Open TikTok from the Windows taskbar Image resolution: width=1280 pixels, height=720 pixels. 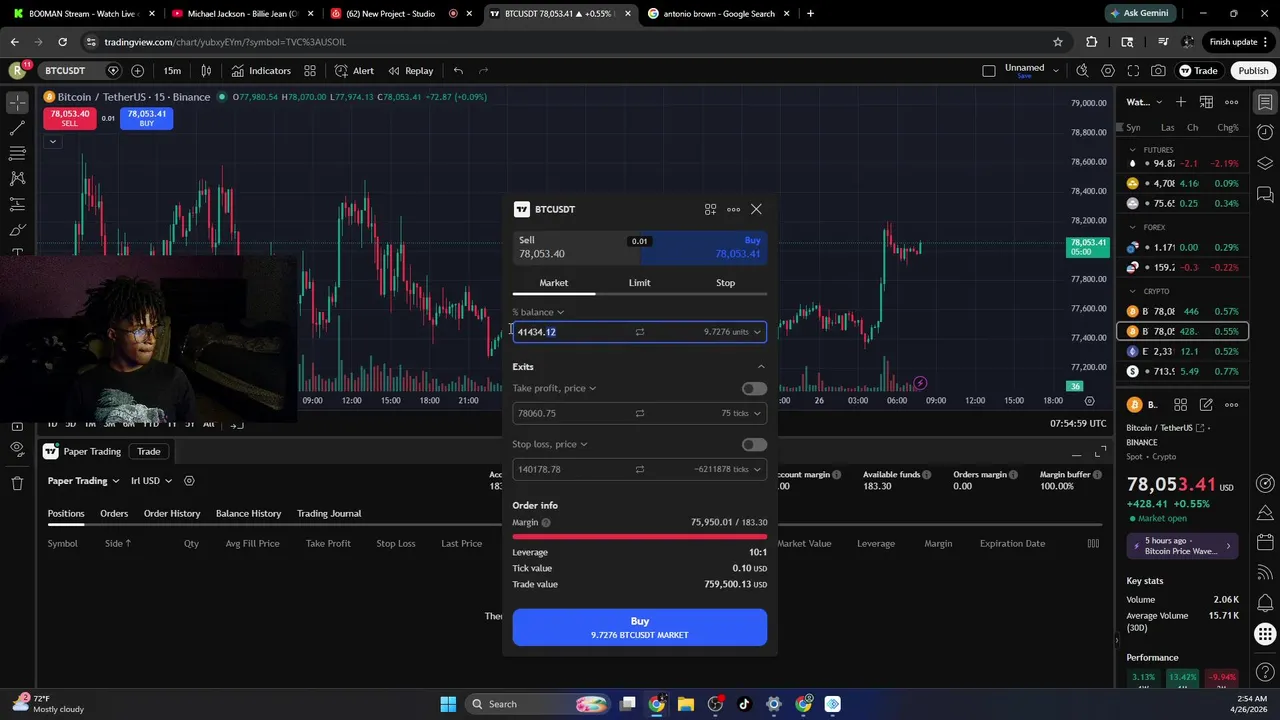[744, 704]
